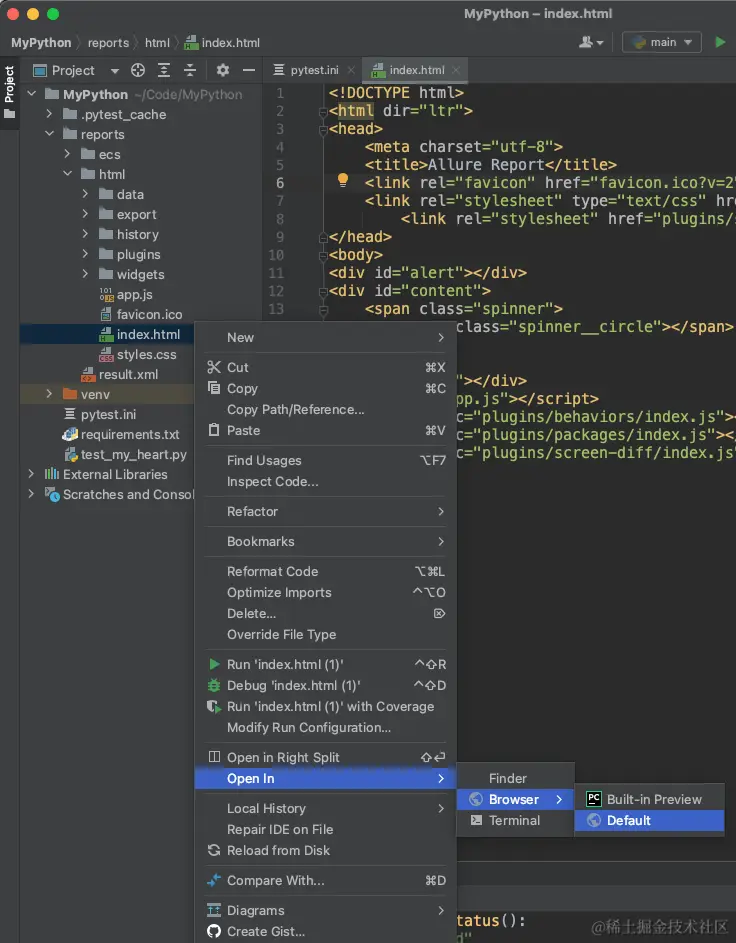Image resolution: width=736 pixels, height=943 pixels.
Task: Expand the ecs folder
Action: coord(67,154)
